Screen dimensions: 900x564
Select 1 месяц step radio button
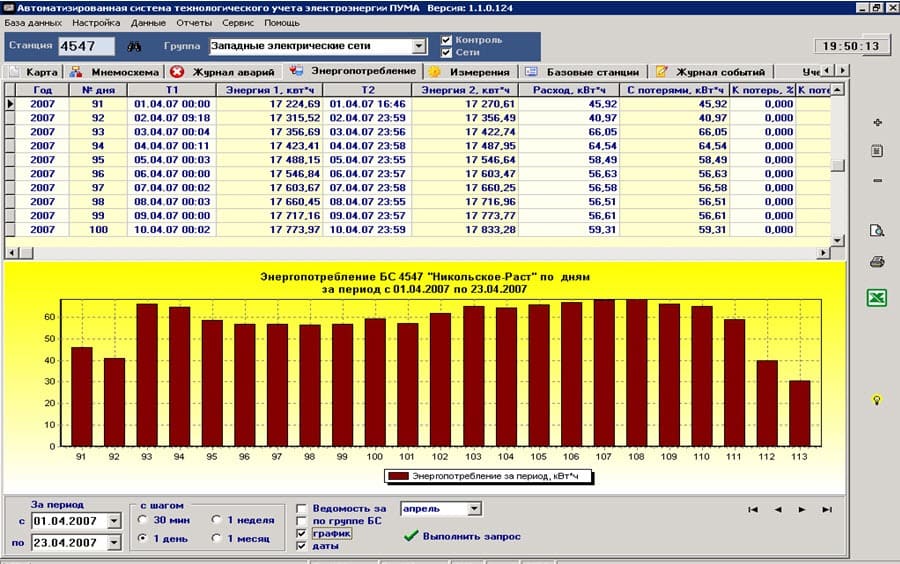pos(216,539)
